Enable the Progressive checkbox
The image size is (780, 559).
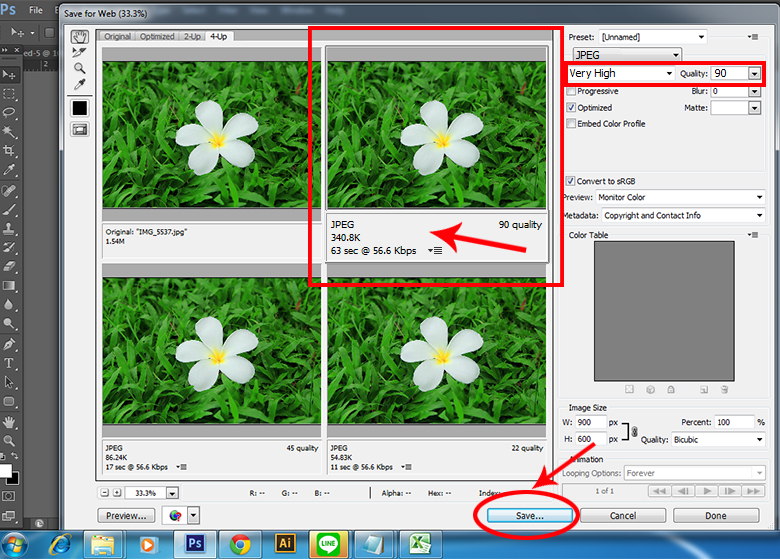click(571, 91)
